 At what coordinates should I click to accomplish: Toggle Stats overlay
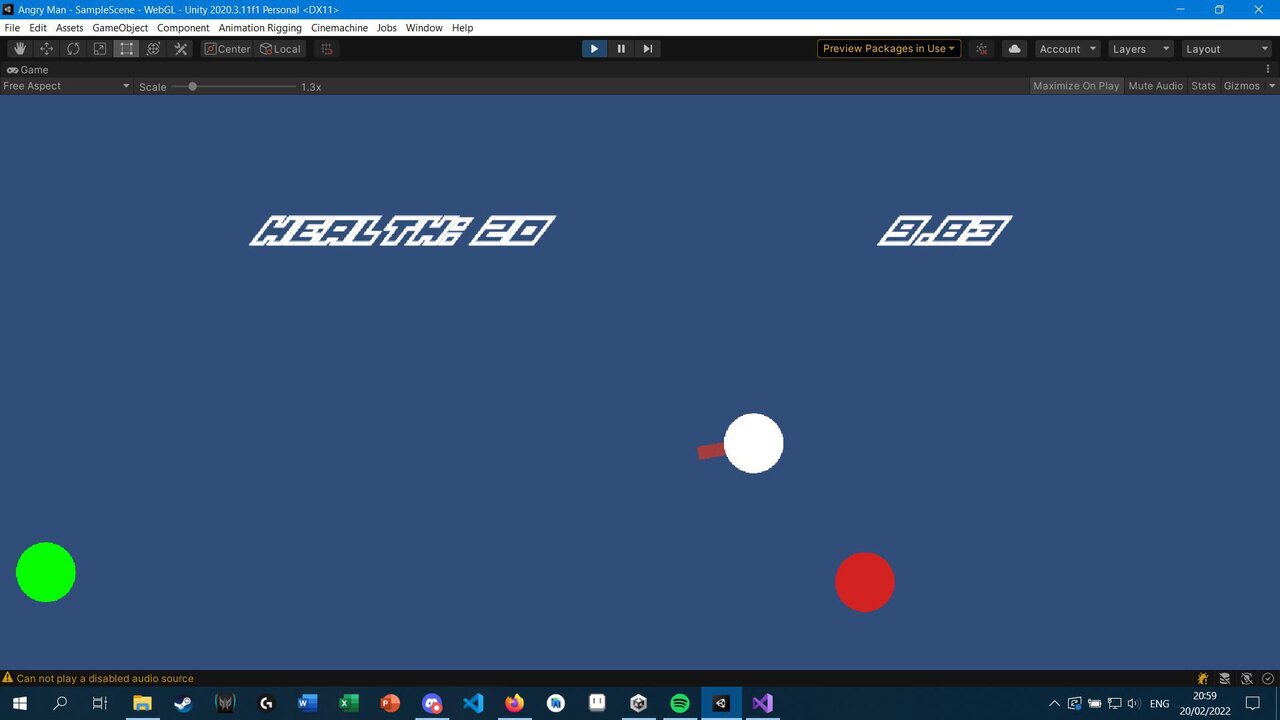pos(1204,86)
